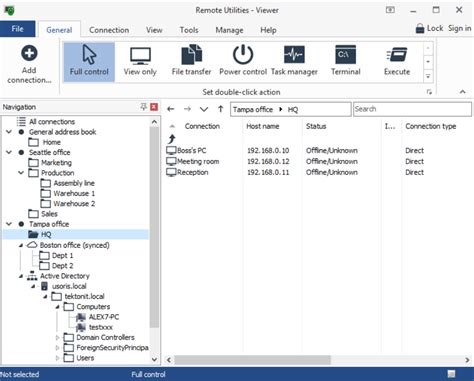Open Task manager mode
This screenshot has width=474, height=381.
pyautogui.click(x=294, y=62)
